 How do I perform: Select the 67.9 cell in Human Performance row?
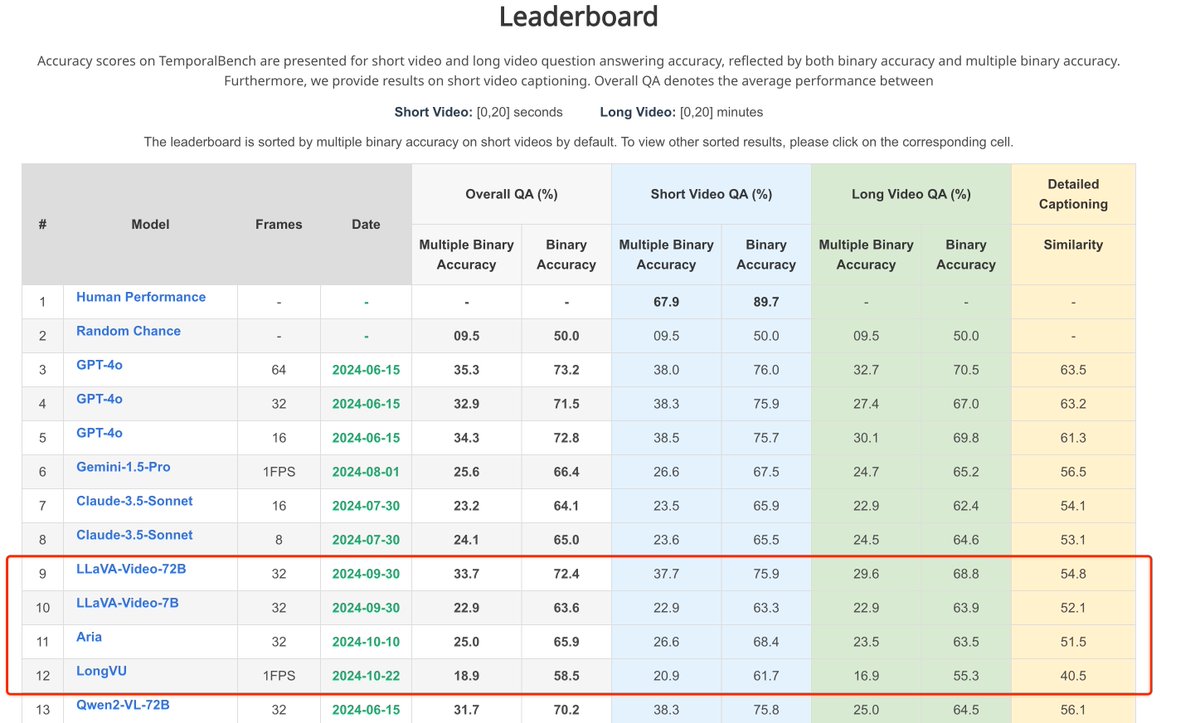pos(666,302)
